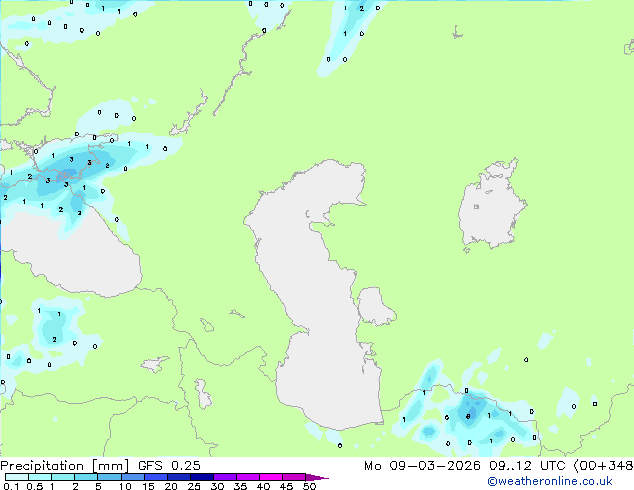The width and height of the screenshot is (634, 490).
Task: Pick the 0.1–0.5 mm palest legend swatch
Action: [17, 477]
